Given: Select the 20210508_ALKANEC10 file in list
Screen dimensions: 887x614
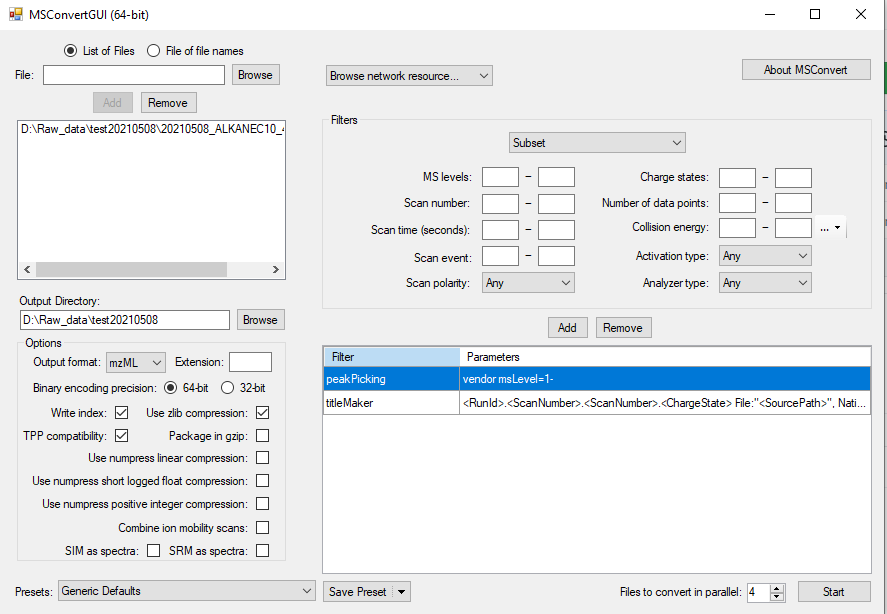Looking at the screenshot, I should click(x=152, y=129).
